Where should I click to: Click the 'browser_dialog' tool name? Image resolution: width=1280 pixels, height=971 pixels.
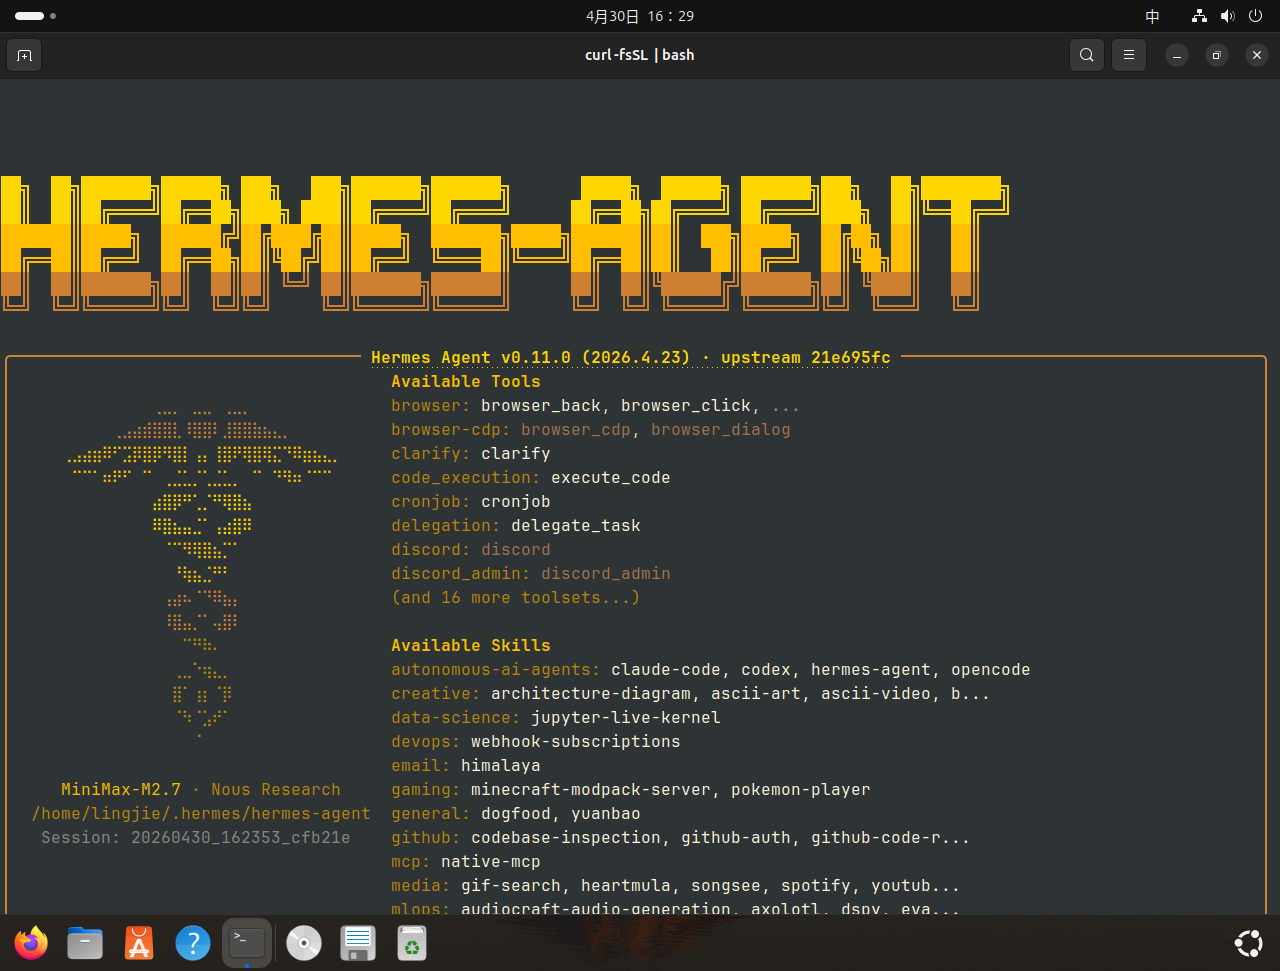coord(721,429)
